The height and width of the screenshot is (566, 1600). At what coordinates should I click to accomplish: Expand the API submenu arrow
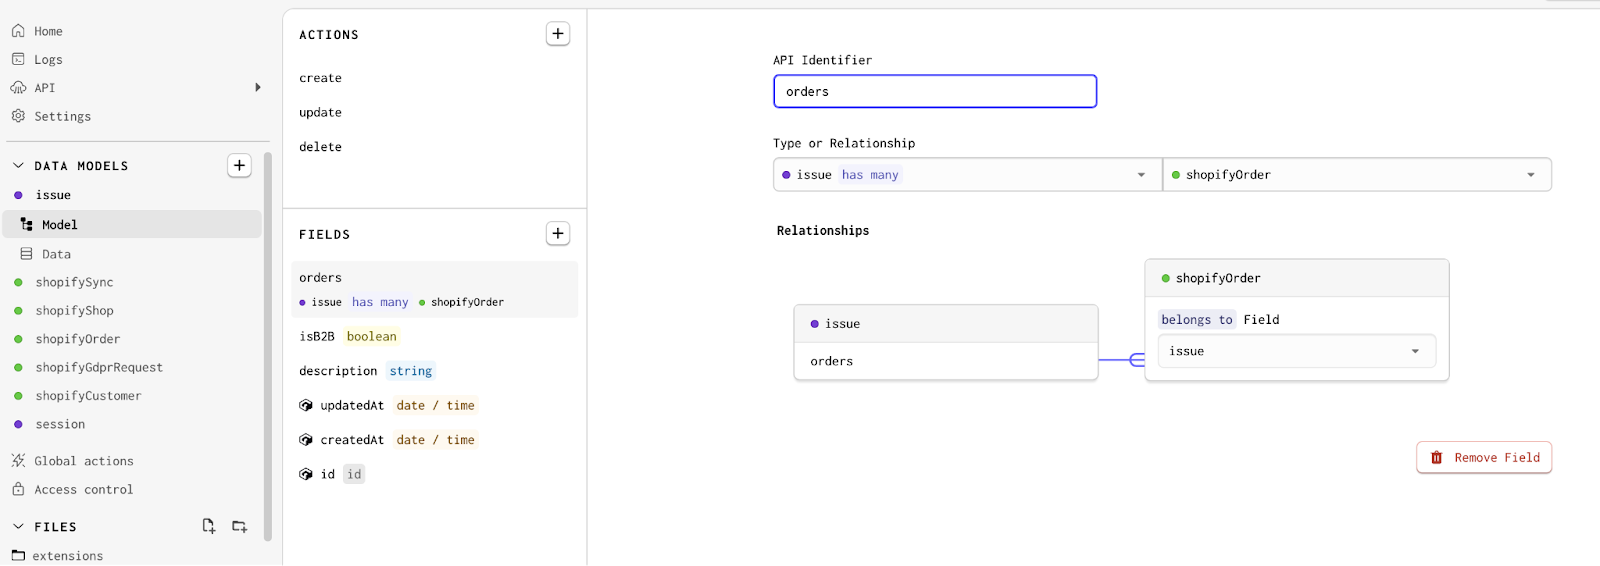tap(258, 88)
